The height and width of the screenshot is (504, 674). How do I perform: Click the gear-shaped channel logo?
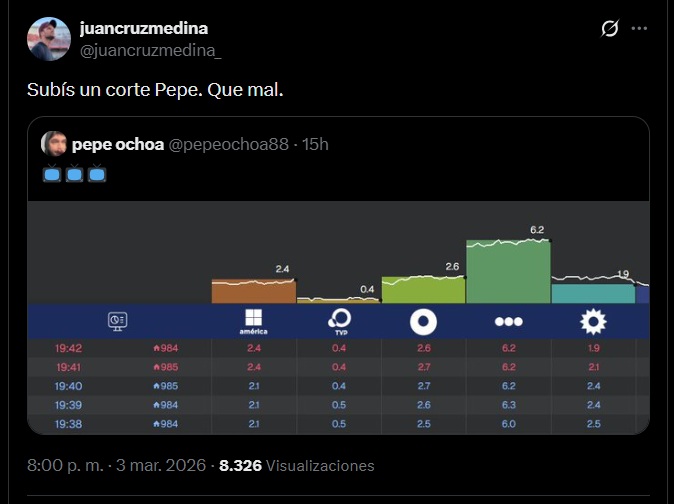click(593, 321)
